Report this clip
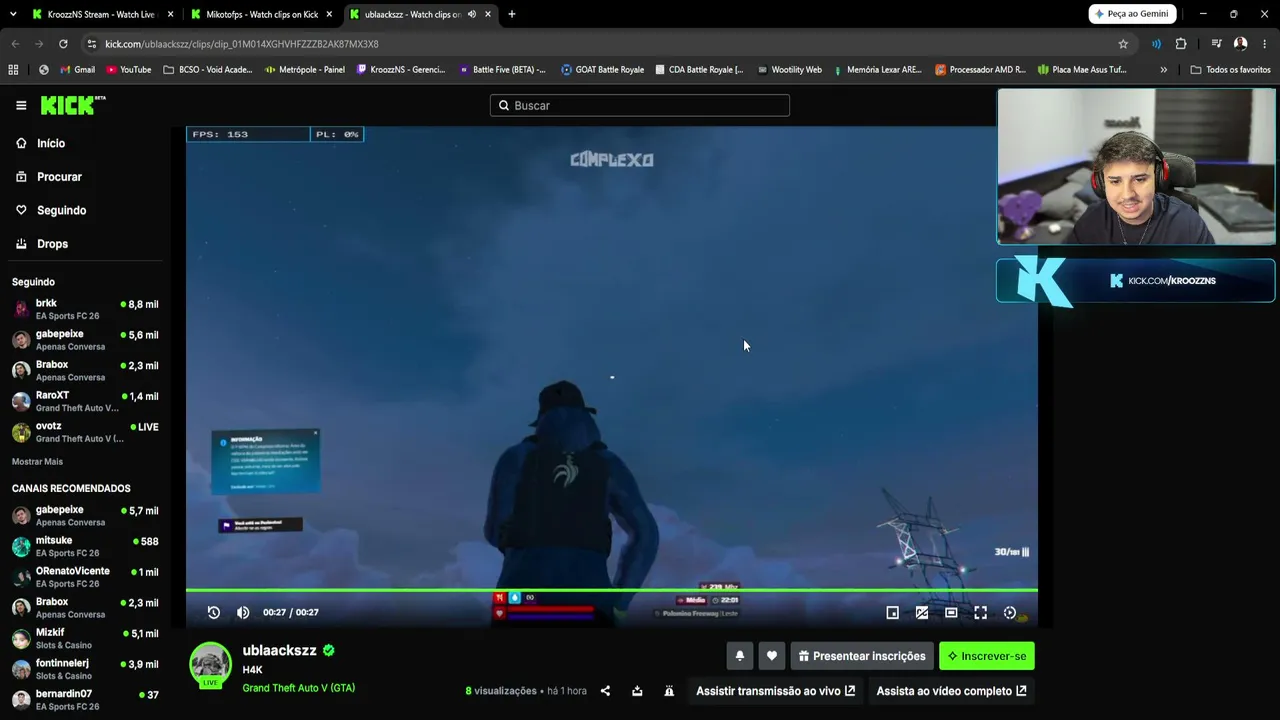 click(669, 691)
